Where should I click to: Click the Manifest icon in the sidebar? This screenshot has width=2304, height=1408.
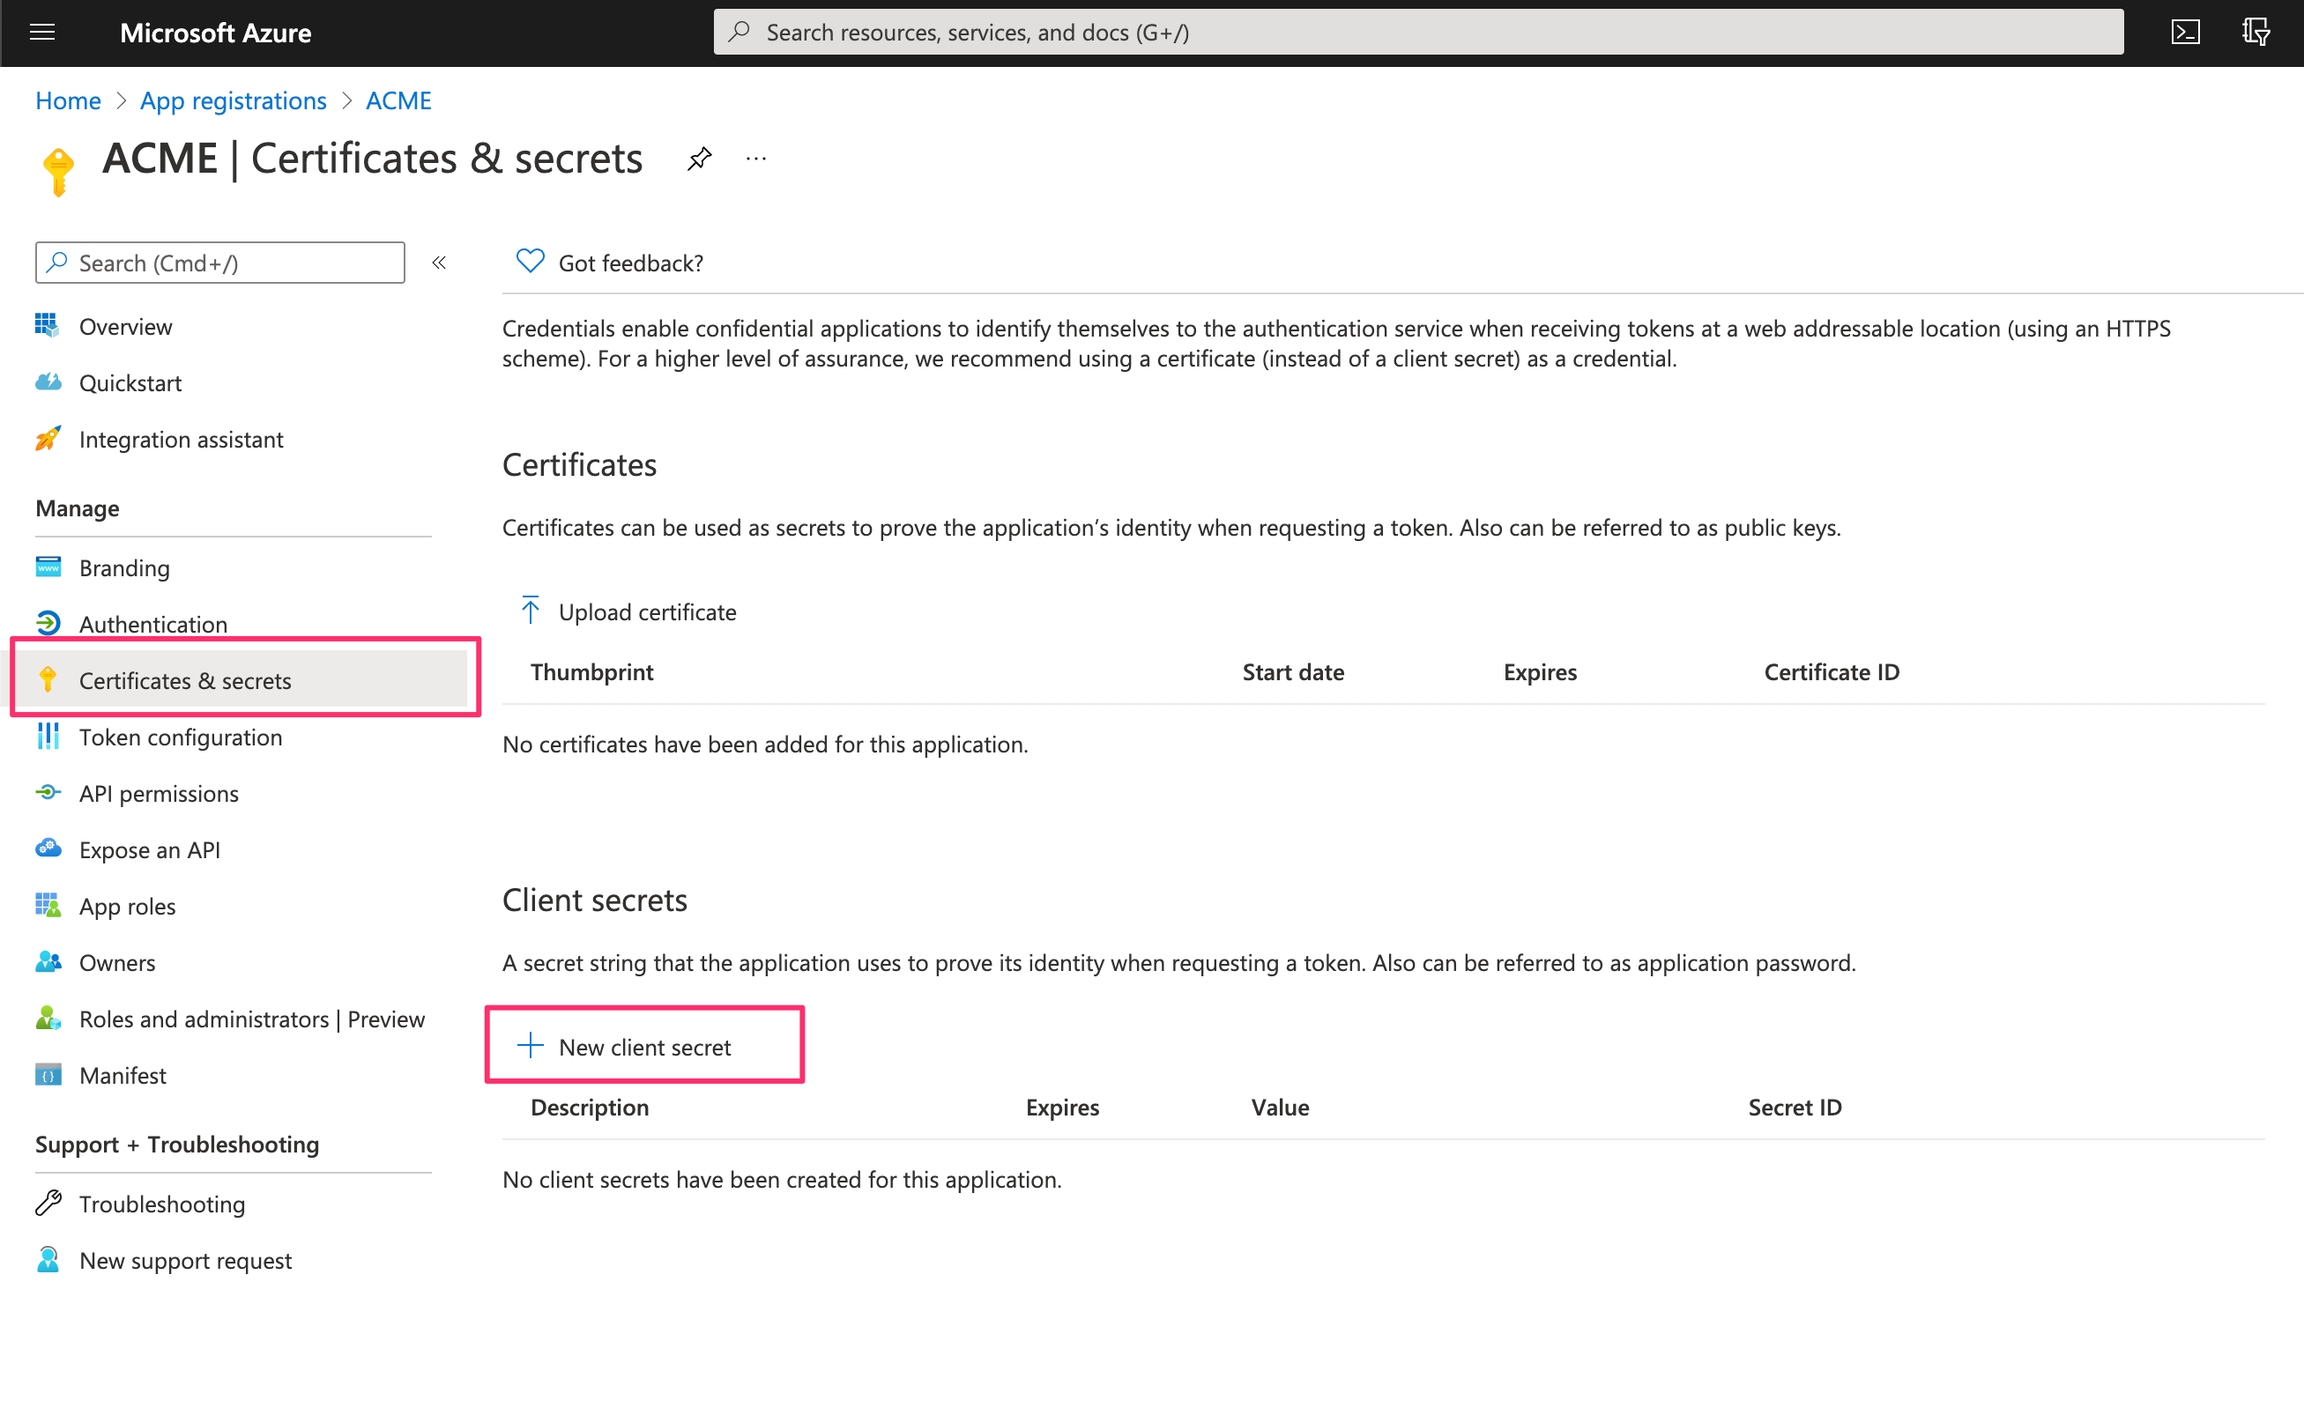[48, 1075]
